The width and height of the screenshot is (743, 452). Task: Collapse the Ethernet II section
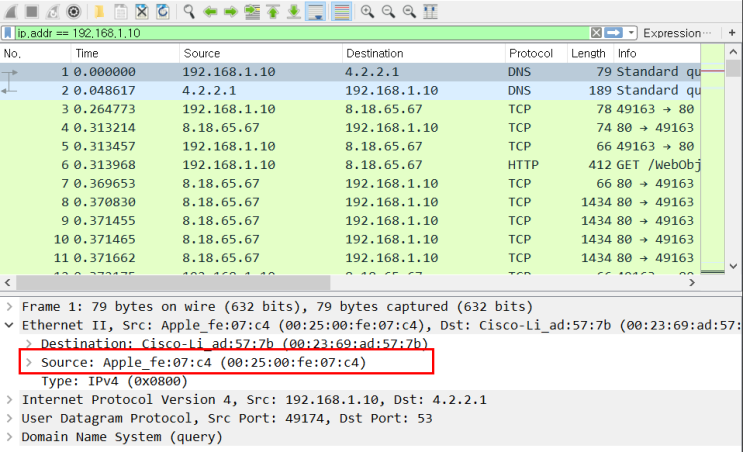[9, 325]
